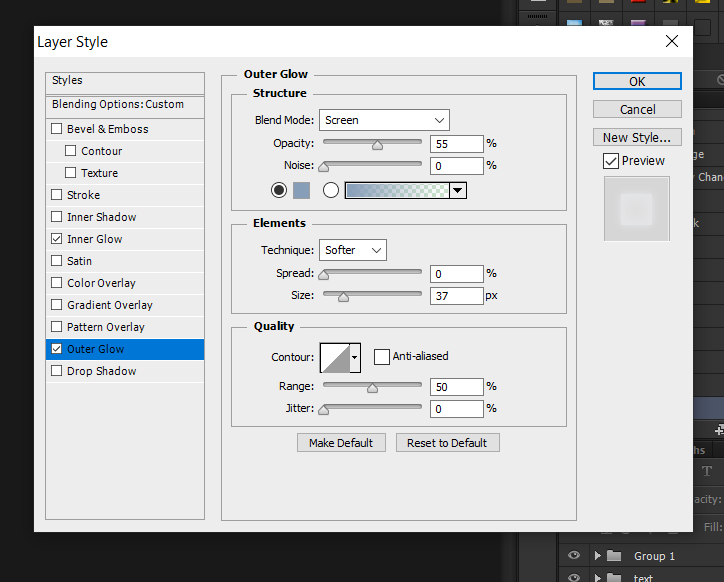Select the text type filter T icon
Screen dimensions: 724x582
(707, 471)
